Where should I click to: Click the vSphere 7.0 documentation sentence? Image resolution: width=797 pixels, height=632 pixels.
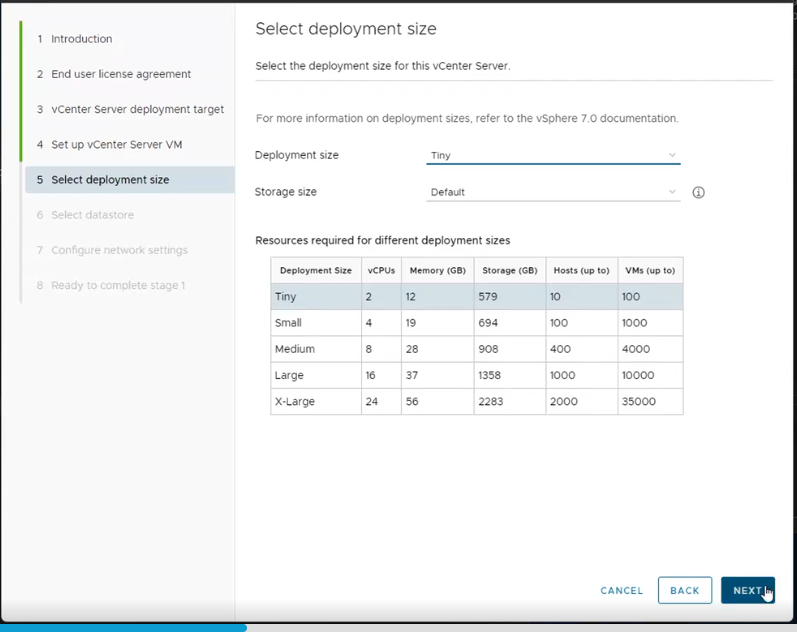pyautogui.click(x=467, y=118)
